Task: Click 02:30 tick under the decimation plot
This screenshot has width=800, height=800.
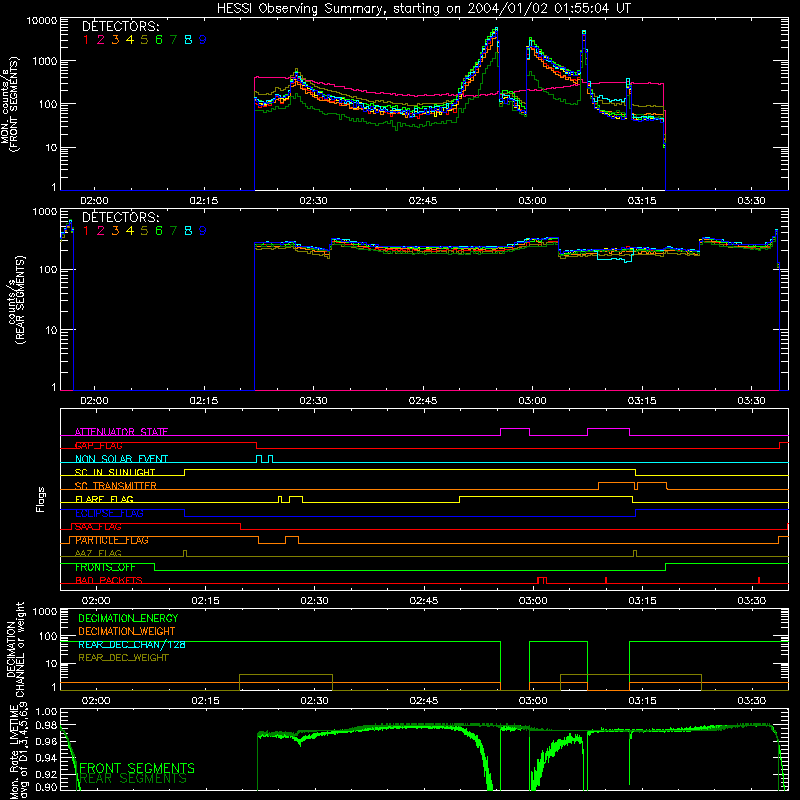Action: click(x=314, y=701)
